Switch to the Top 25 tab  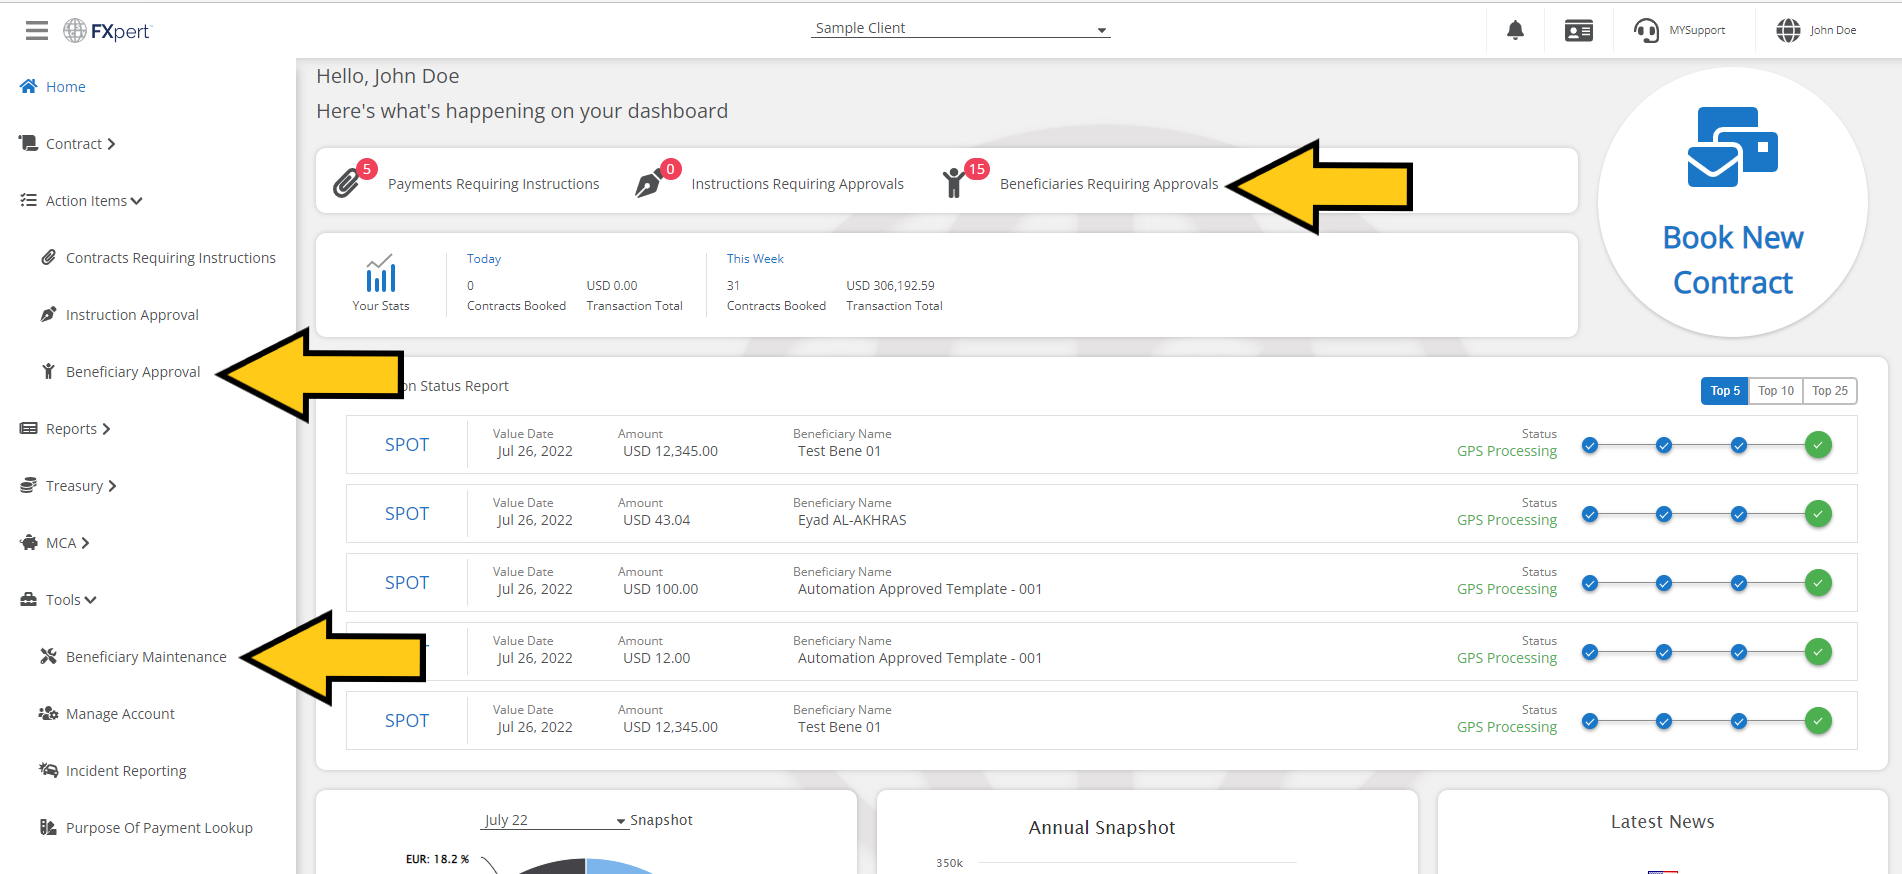click(1830, 391)
